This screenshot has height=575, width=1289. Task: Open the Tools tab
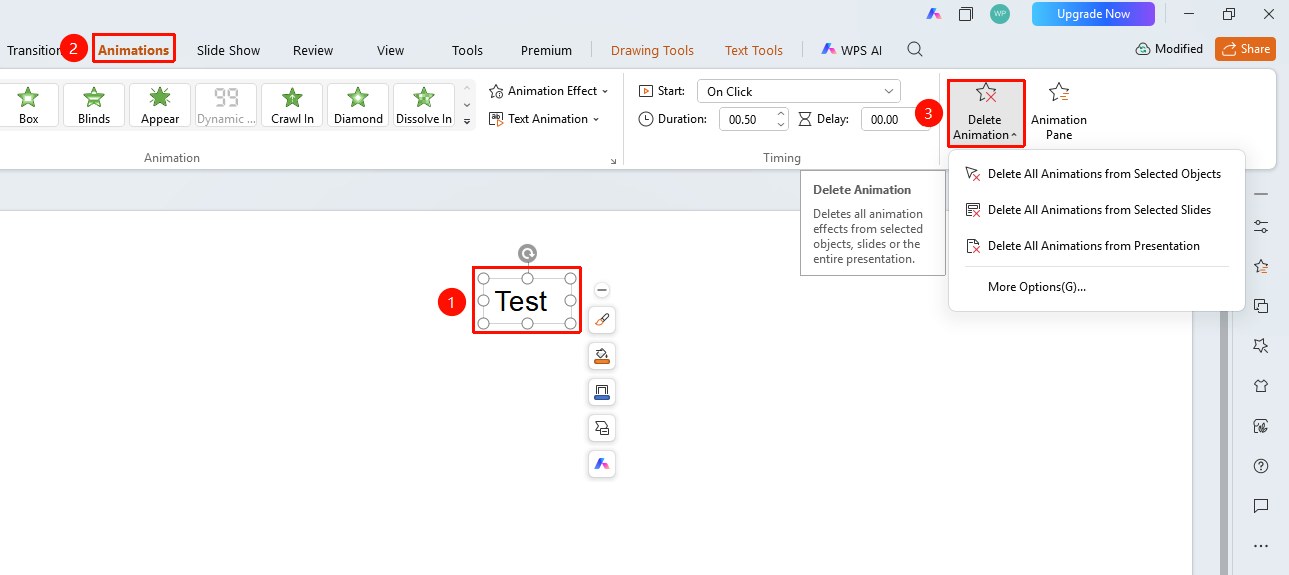click(x=467, y=50)
